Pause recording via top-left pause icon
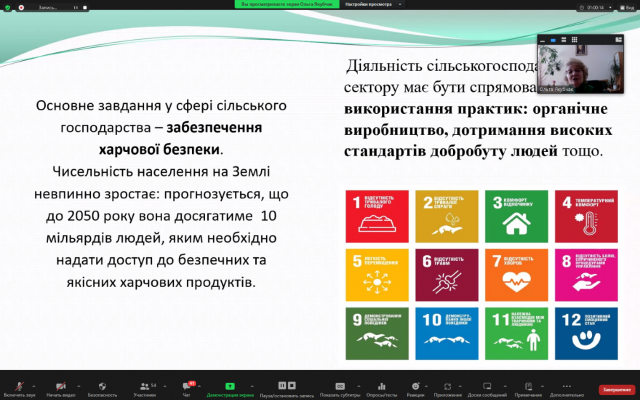Screen dimensions: 640x400 pyautogui.click(x=76, y=7)
